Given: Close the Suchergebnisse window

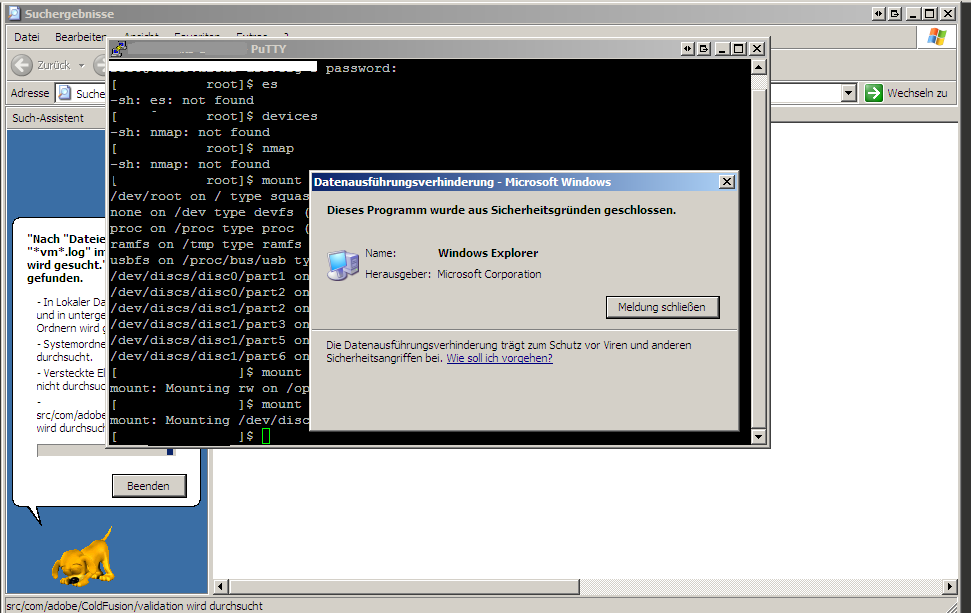Looking at the screenshot, I should coord(948,13).
